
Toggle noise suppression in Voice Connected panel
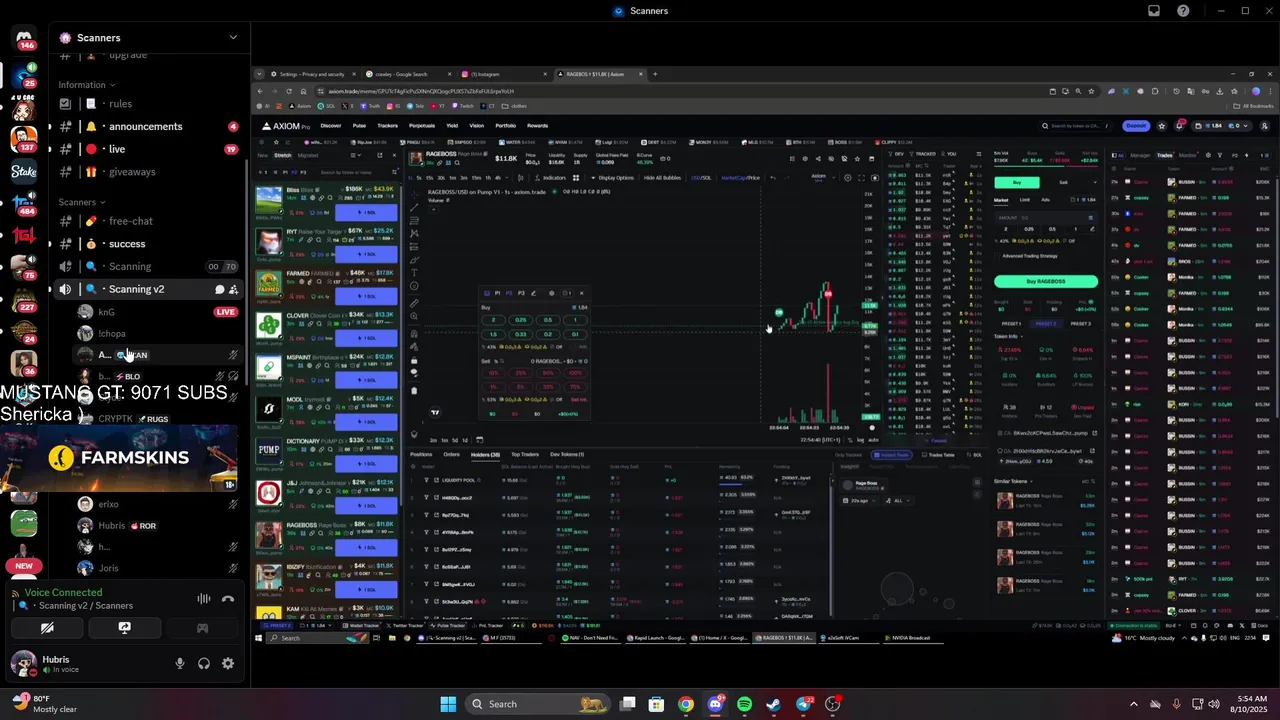[x=203, y=599]
